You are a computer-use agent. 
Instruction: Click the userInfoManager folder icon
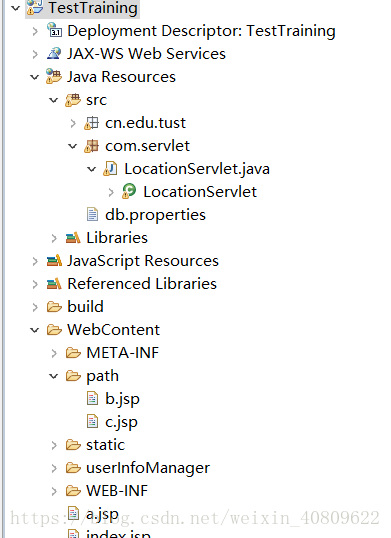coord(73,467)
